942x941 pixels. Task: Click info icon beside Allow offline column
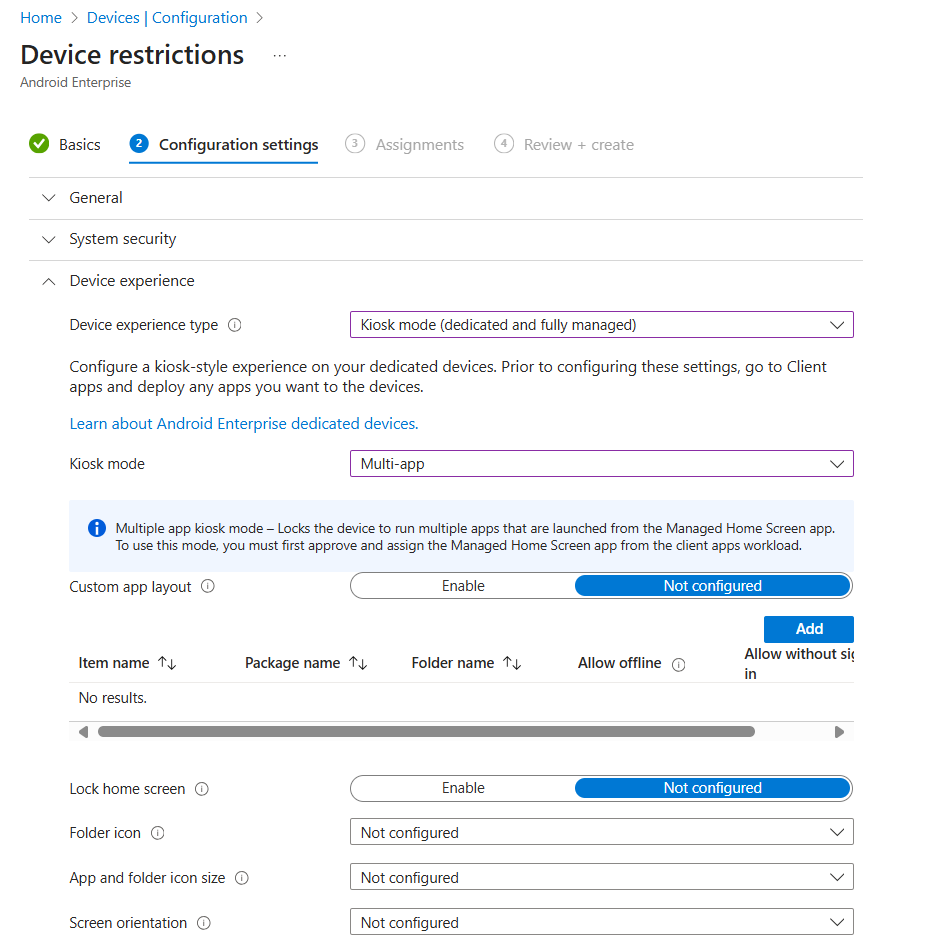click(x=678, y=665)
